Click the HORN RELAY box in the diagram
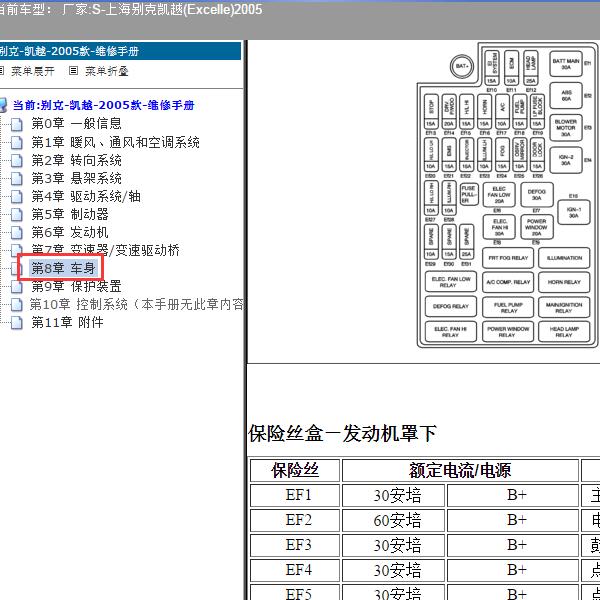This screenshot has width=600, height=600. (564, 282)
